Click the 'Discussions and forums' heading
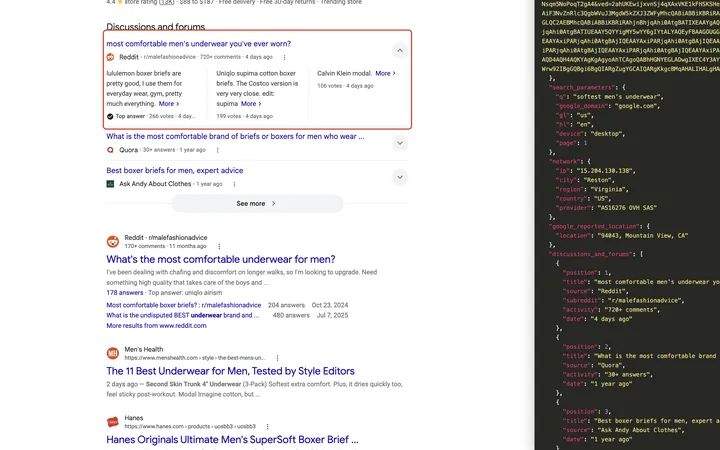The height and width of the screenshot is (450, 720). 156,27
